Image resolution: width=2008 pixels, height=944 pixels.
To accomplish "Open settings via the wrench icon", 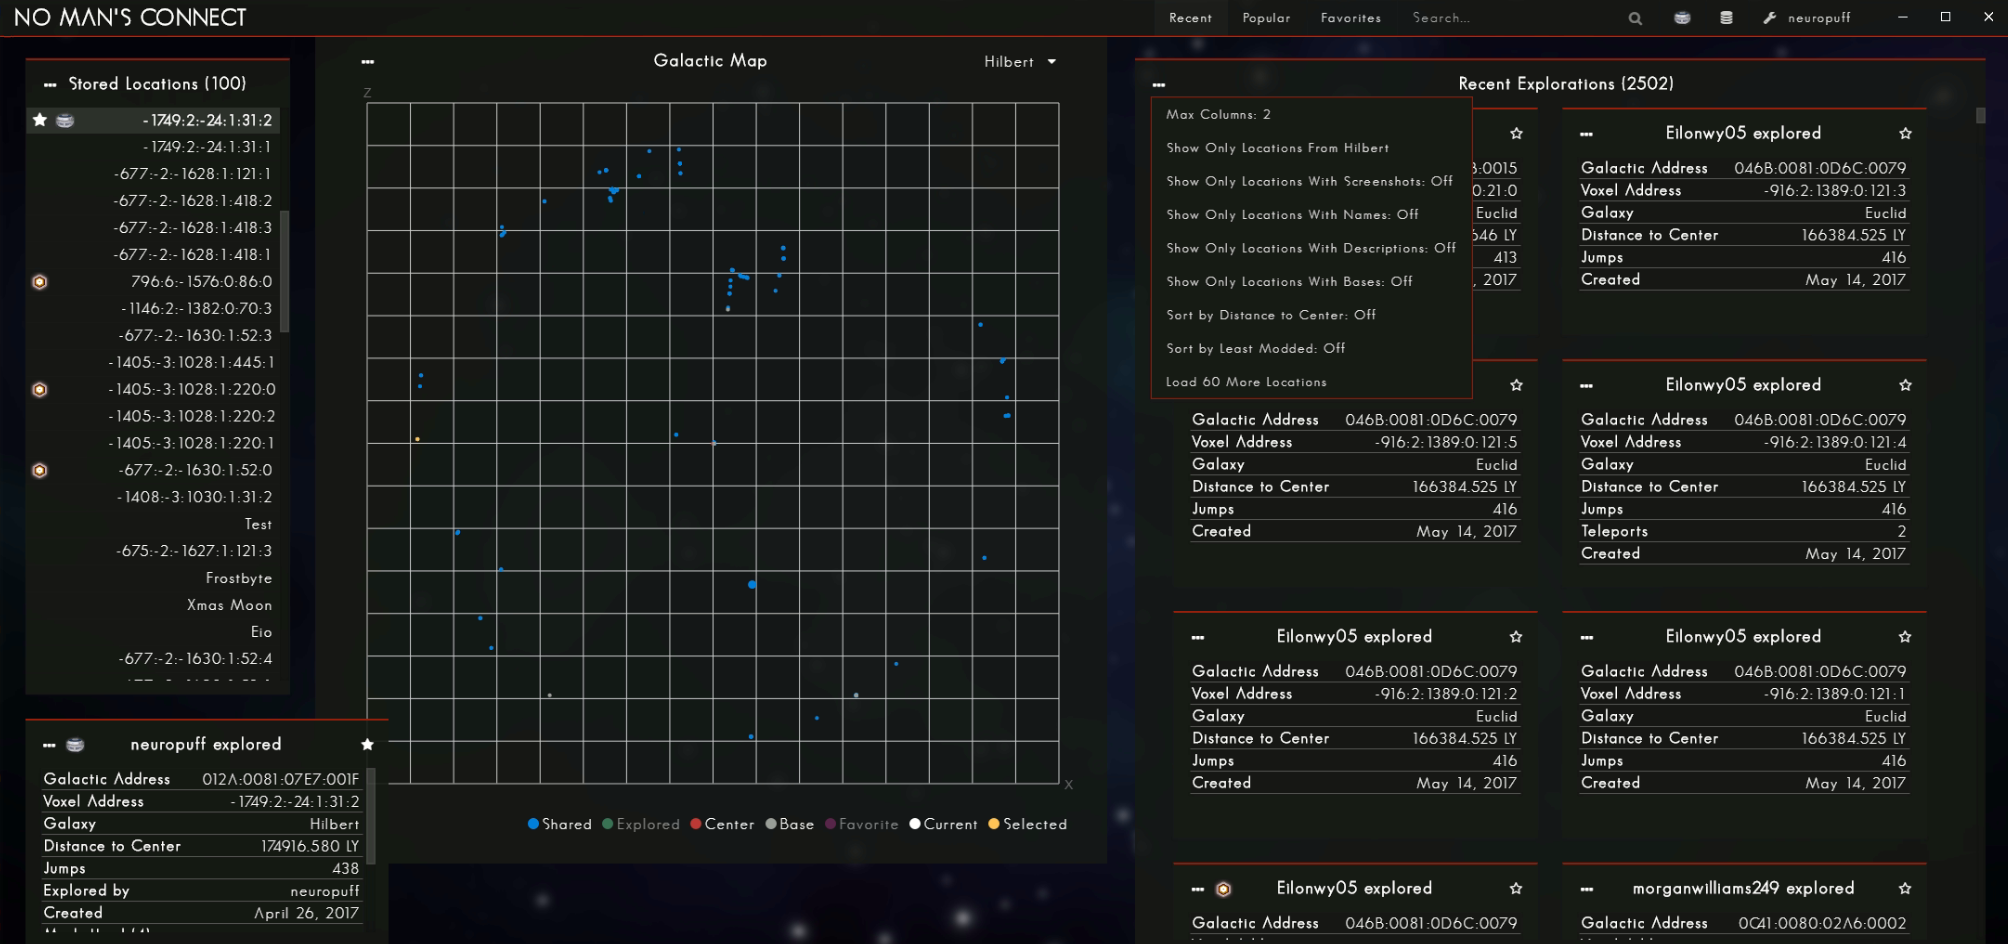I will [x=1769, y=18].
